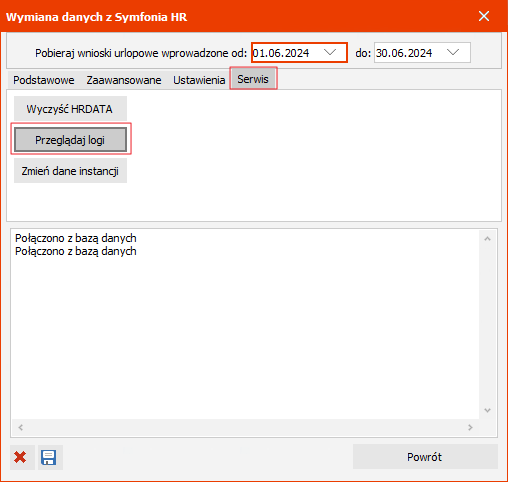Expand the end date dropdown arrow
The width and height of the screenshot is (508, 482).
[453, 52]
